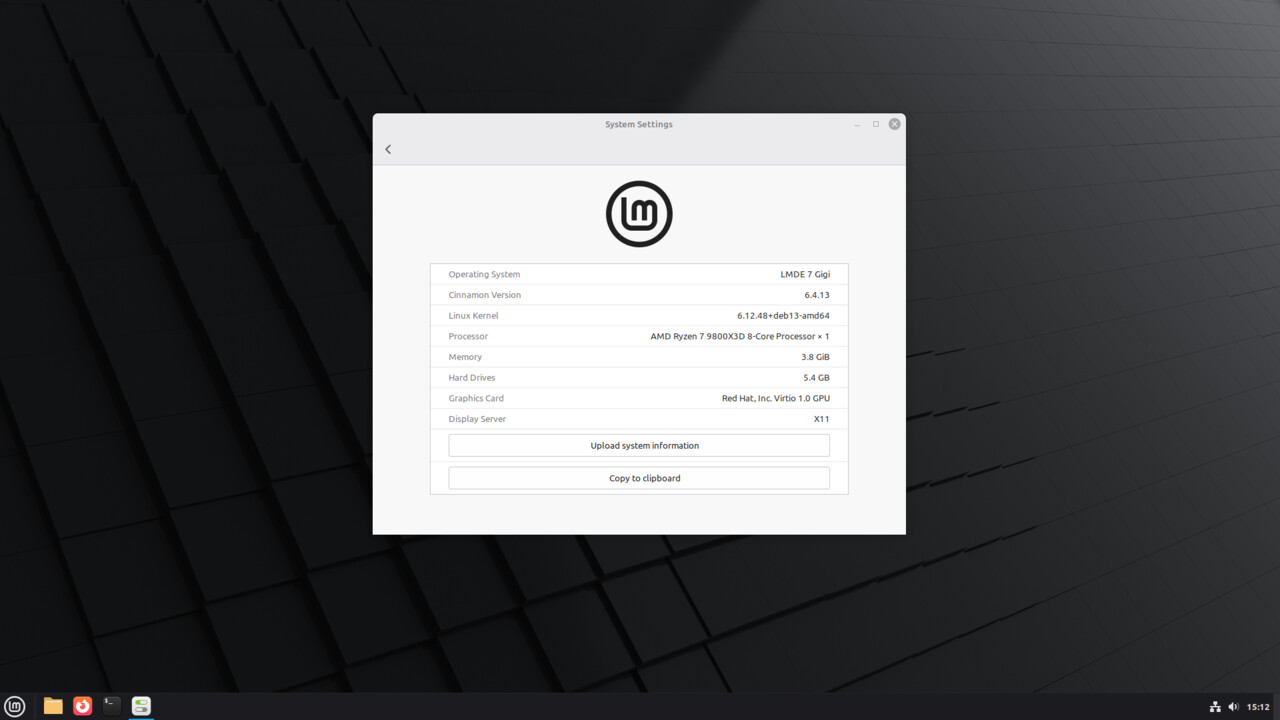
Task: Close the System Settings window
Action: point(894,124)
